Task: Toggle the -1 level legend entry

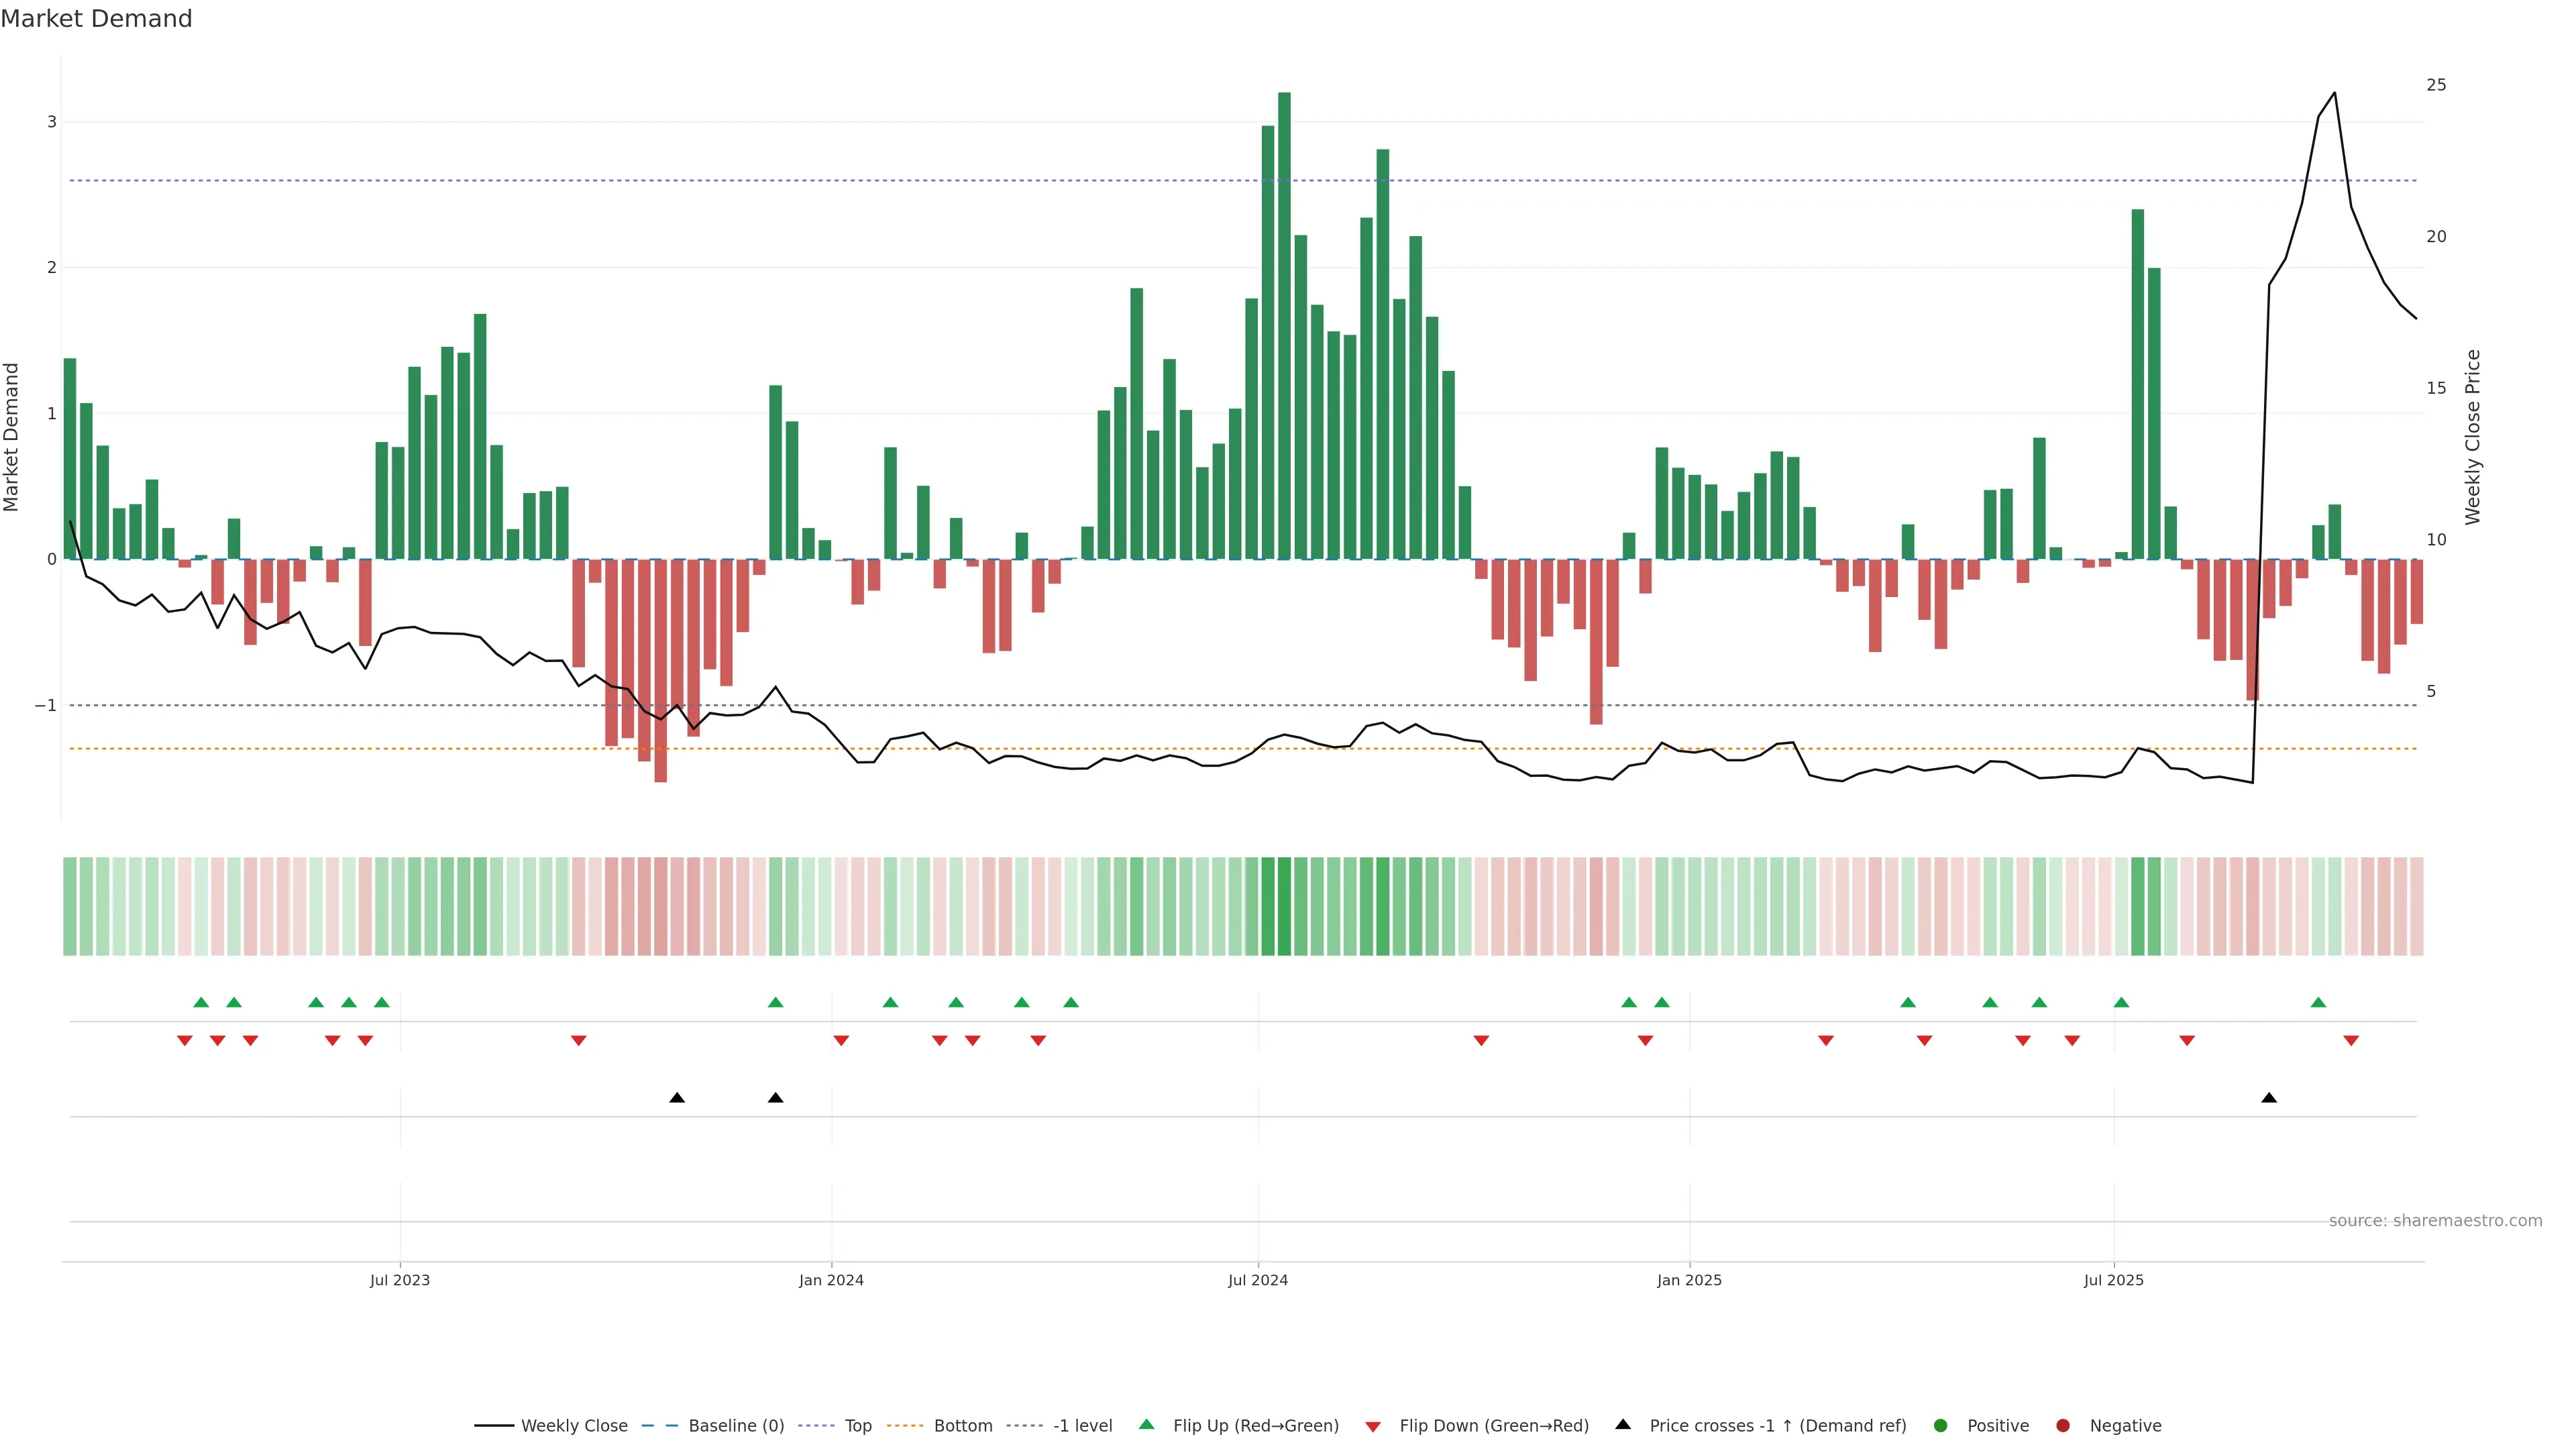Action: point(1082,1425)
